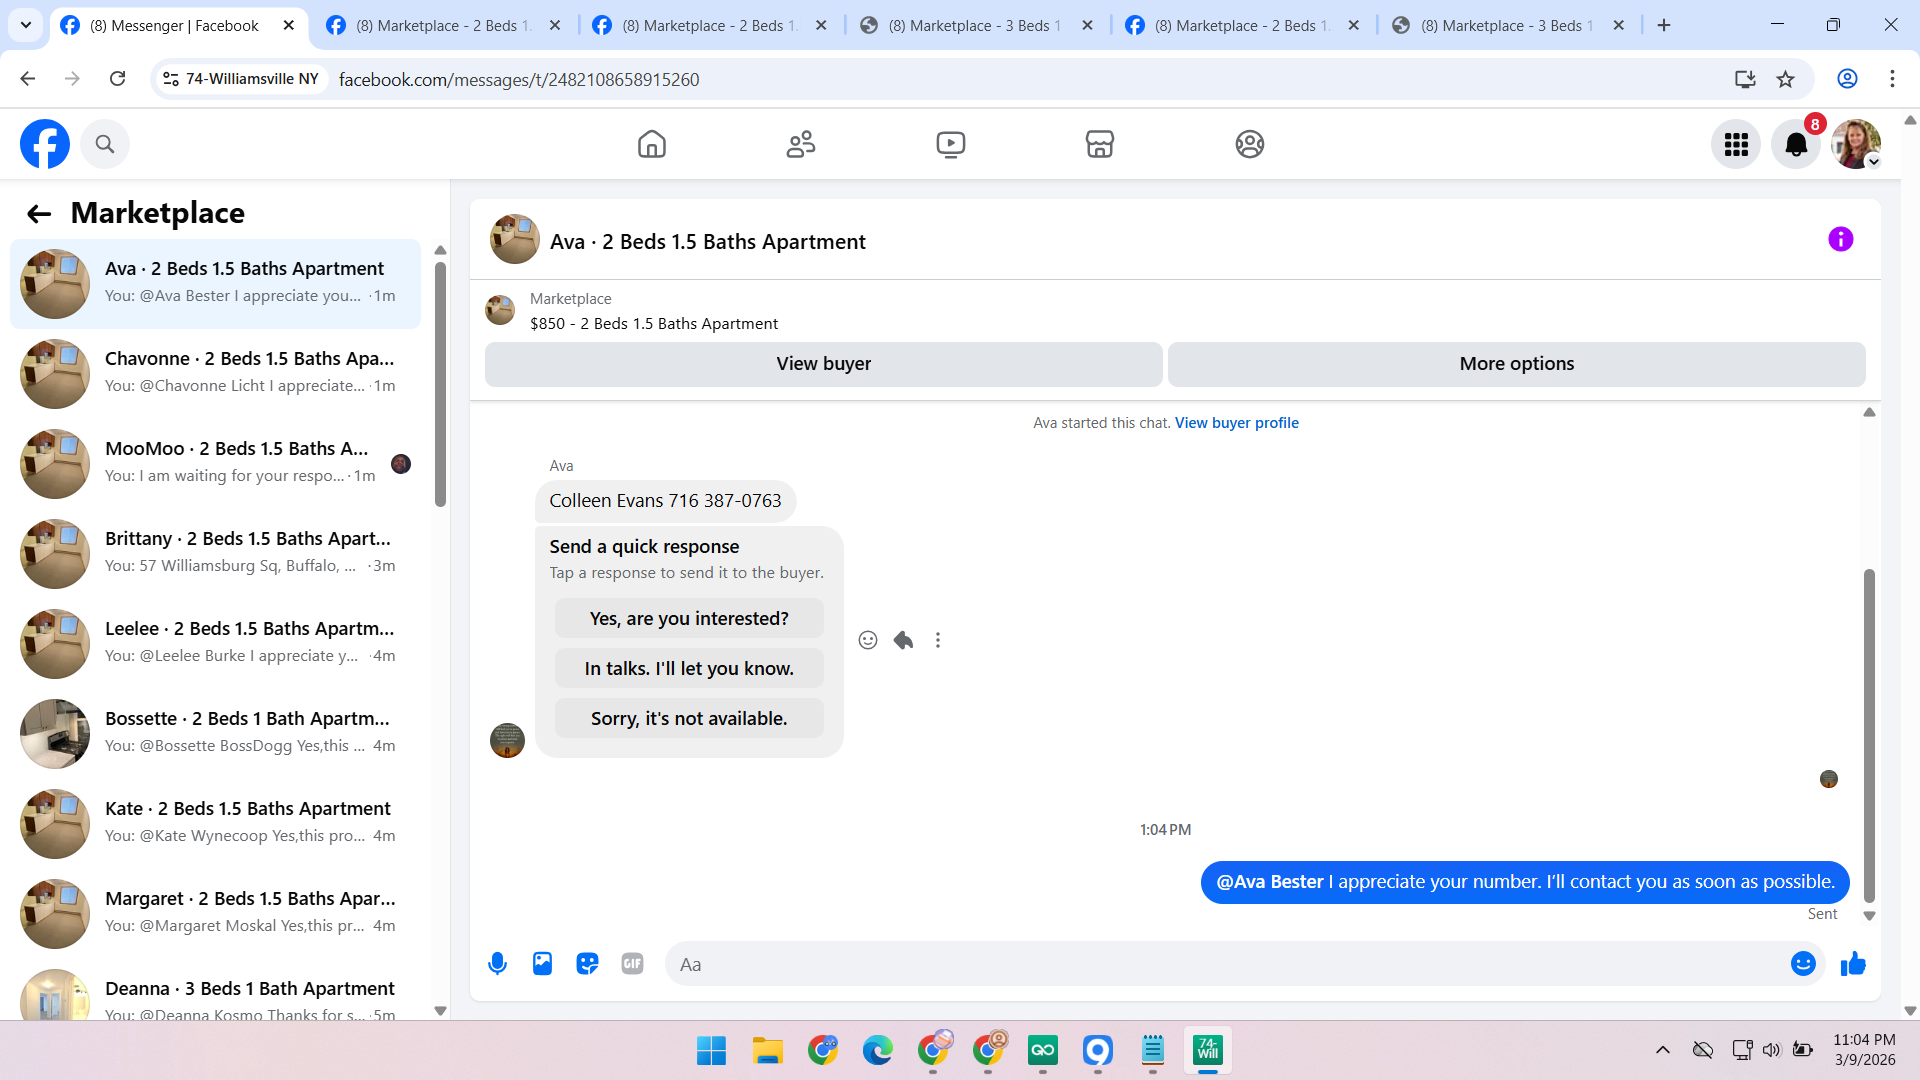Attach a photo using image icon
The height and width of the screenshot is (1080, 1920).
[542, 964]
